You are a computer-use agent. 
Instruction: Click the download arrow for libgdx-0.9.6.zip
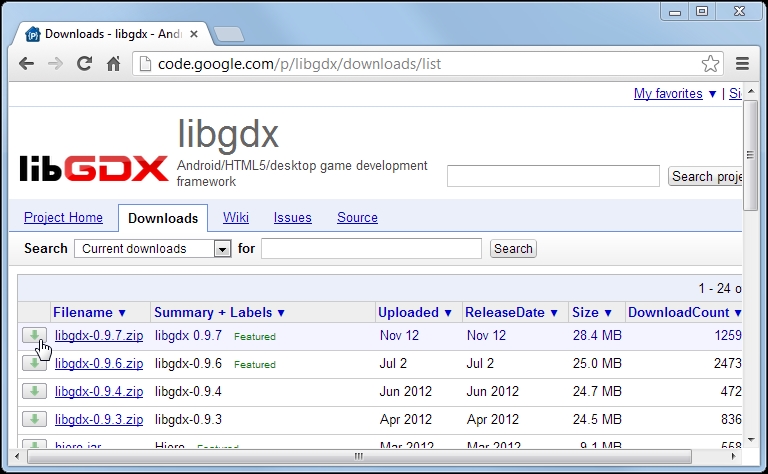34,363
